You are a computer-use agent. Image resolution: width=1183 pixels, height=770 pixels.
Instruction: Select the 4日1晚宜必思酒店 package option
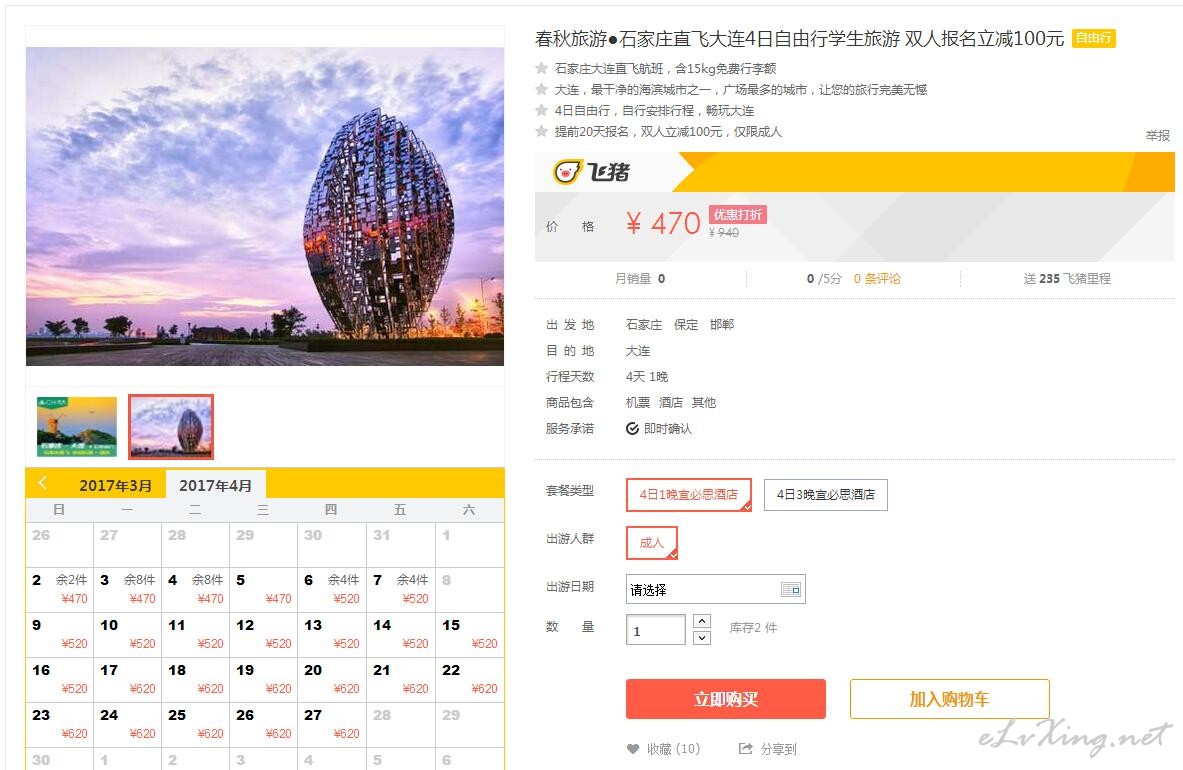pos(689,495)
